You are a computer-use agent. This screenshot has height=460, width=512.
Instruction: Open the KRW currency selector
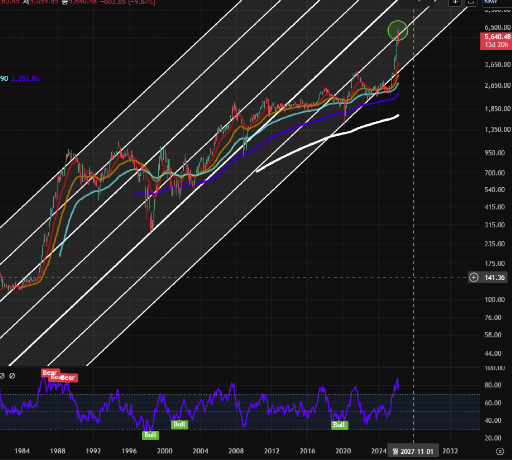coord(491,2)
